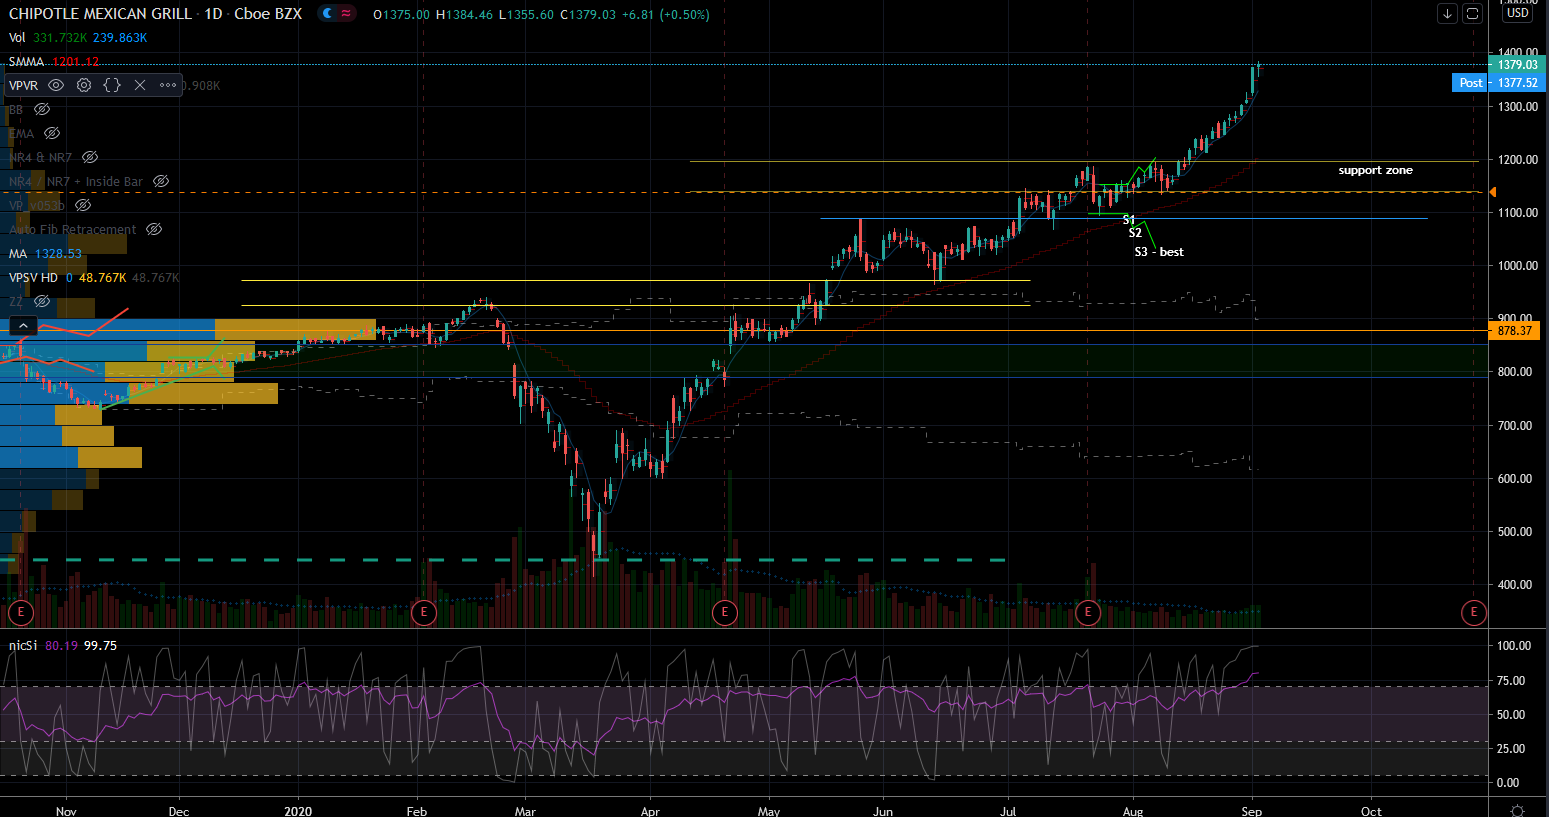The width and height of the screenshot is (1549, 817).
Task: Unhide the NR4 & NR7 indicator
Action: click(x=90, y=157)
